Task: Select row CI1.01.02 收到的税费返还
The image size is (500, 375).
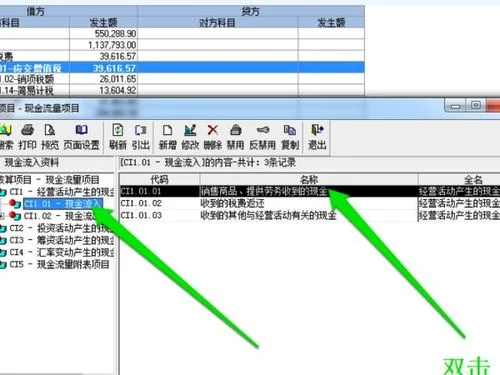Action: point(310,203)
